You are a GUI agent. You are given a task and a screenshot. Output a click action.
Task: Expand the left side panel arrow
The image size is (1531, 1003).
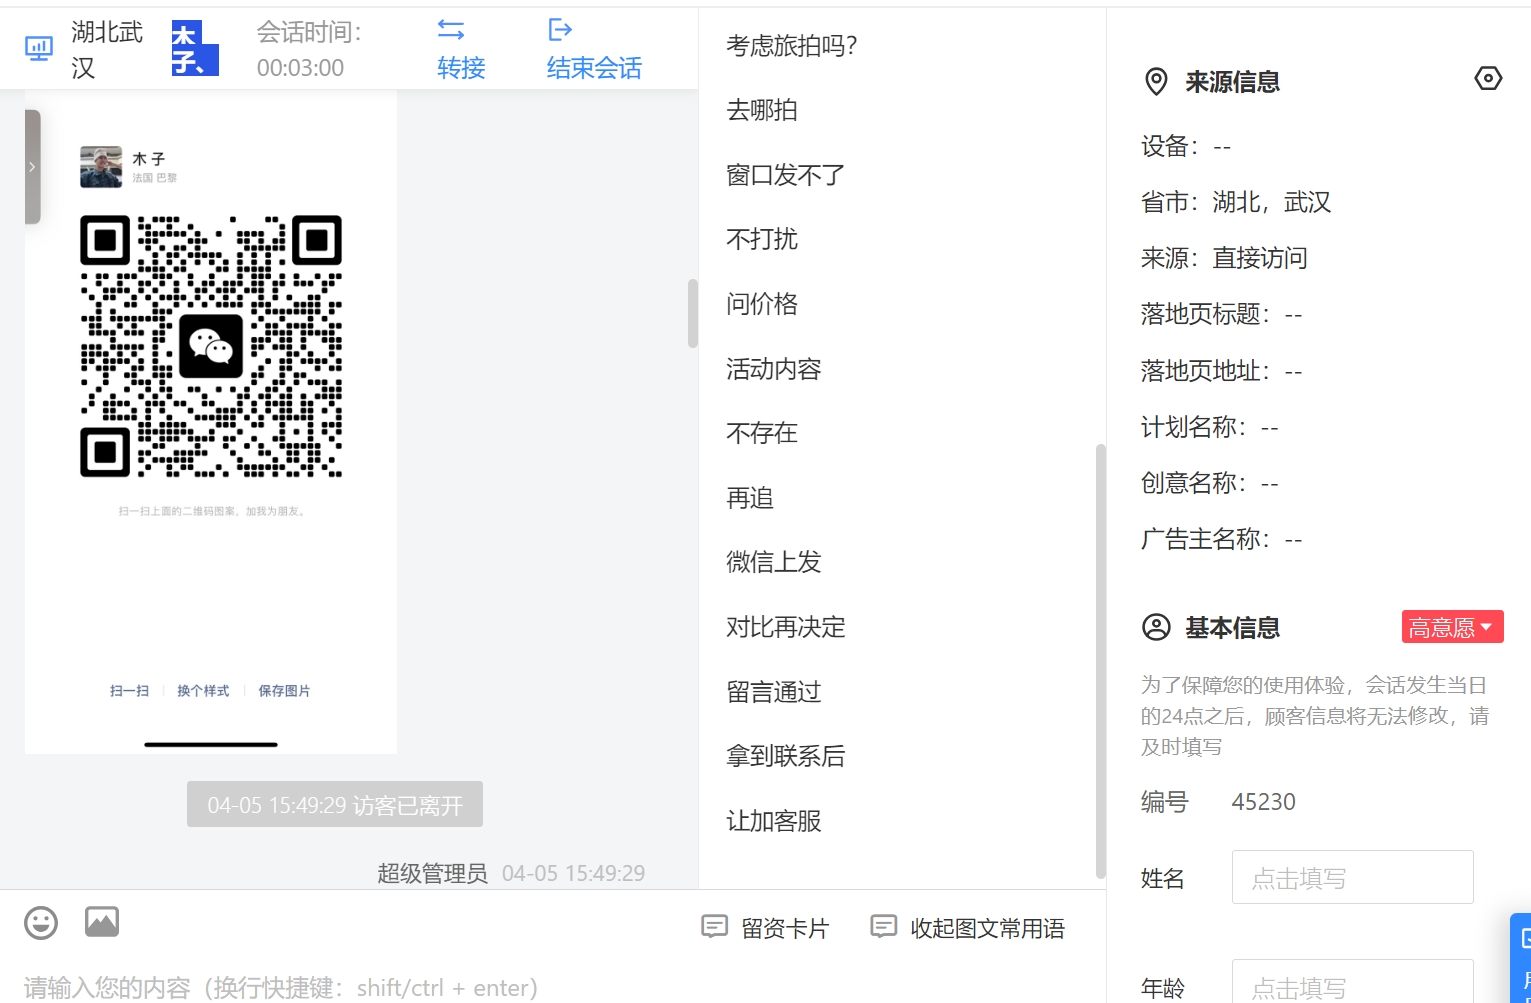pyautogui.click(x=32, y=167)
